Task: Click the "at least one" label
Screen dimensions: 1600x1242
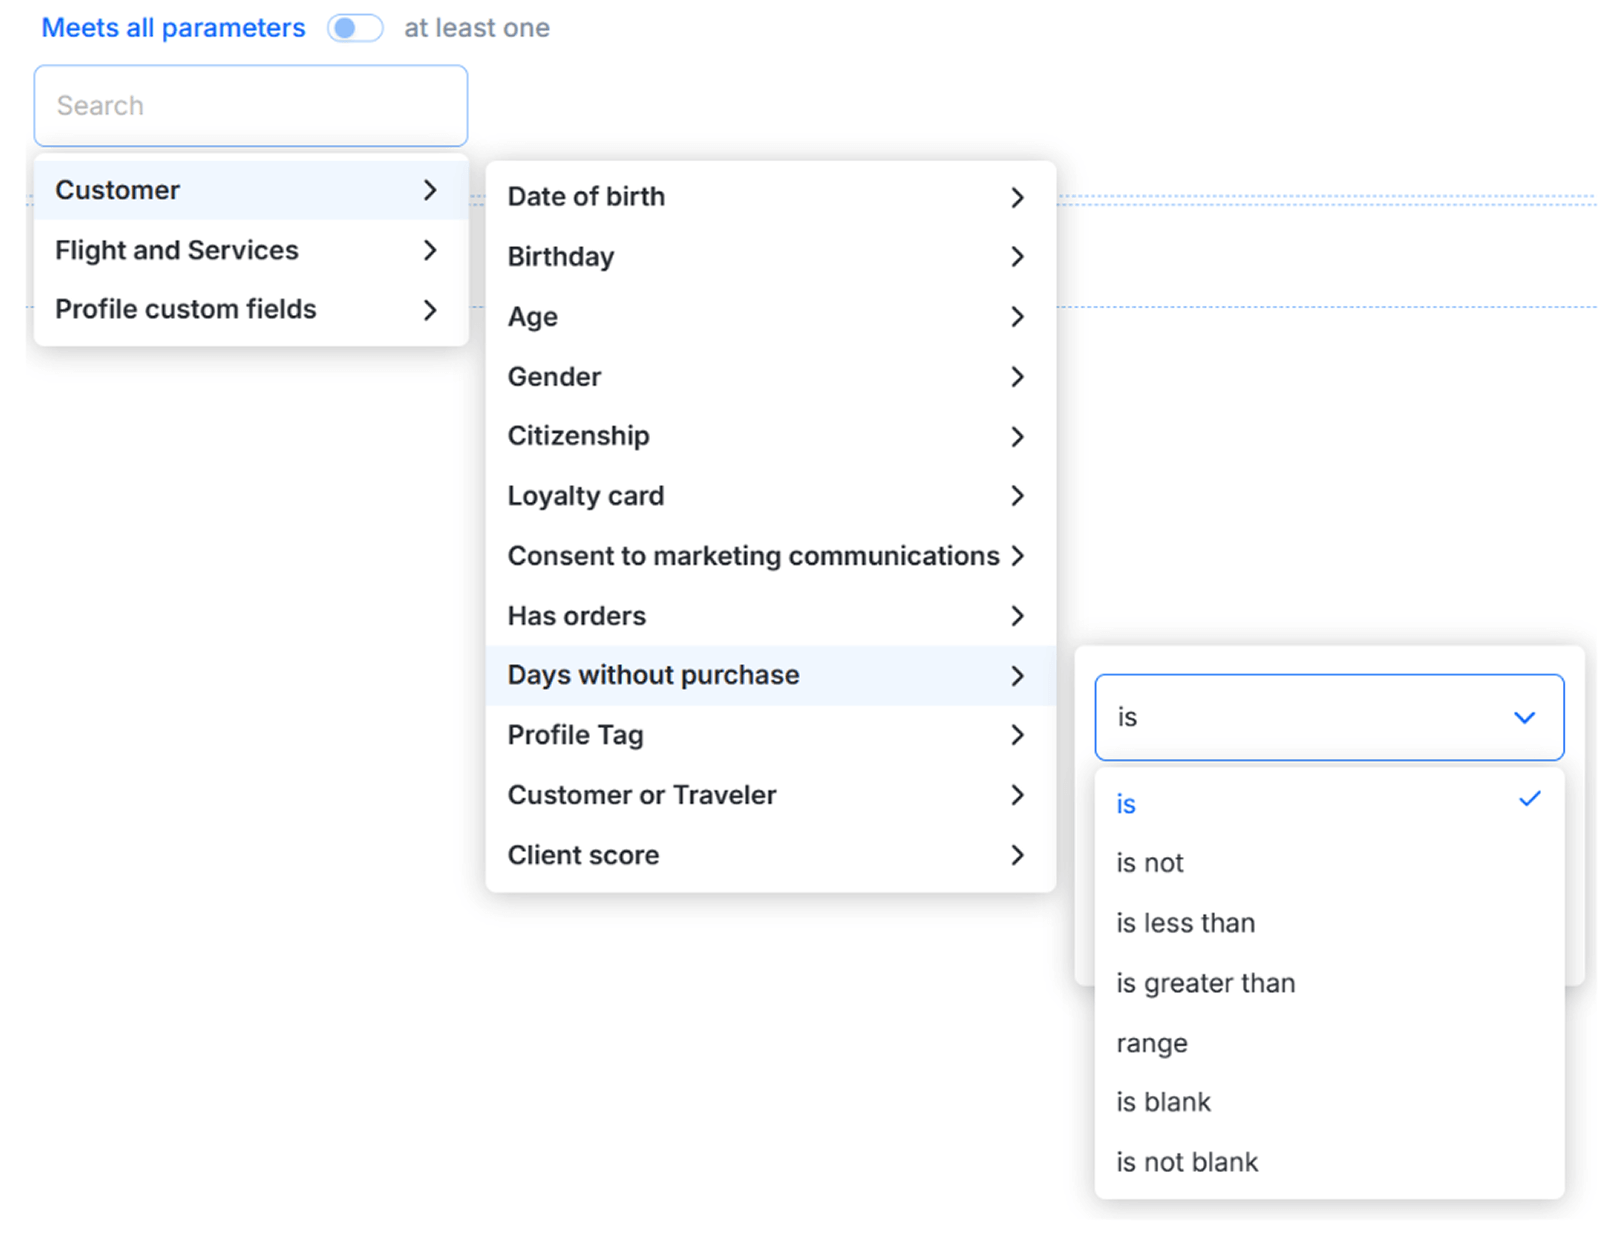Action: [477, 28]
